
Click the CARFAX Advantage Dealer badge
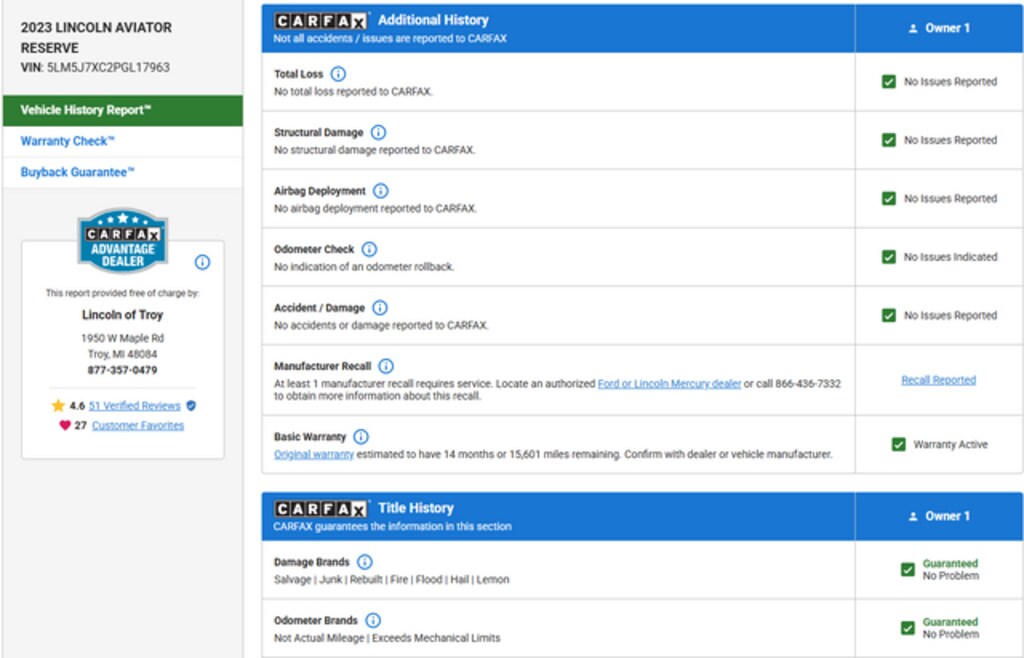(x=122, y=241)
